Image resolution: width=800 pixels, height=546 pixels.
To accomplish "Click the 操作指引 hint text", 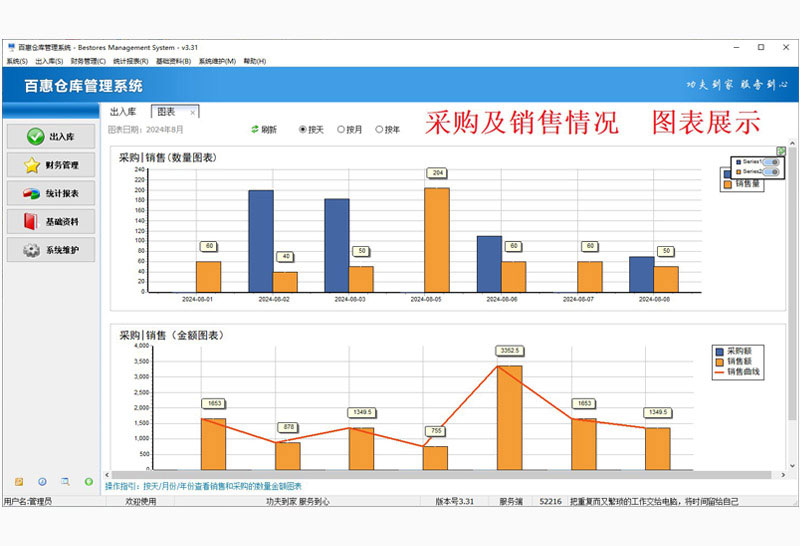I will coord(203,486).
